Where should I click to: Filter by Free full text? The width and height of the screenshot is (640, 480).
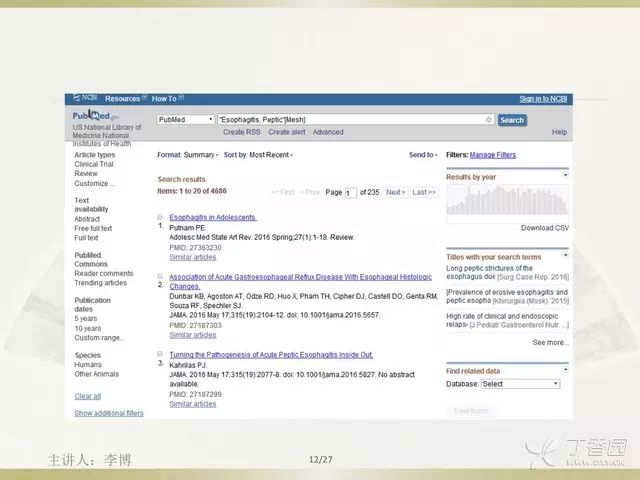[x=93, y=228]
